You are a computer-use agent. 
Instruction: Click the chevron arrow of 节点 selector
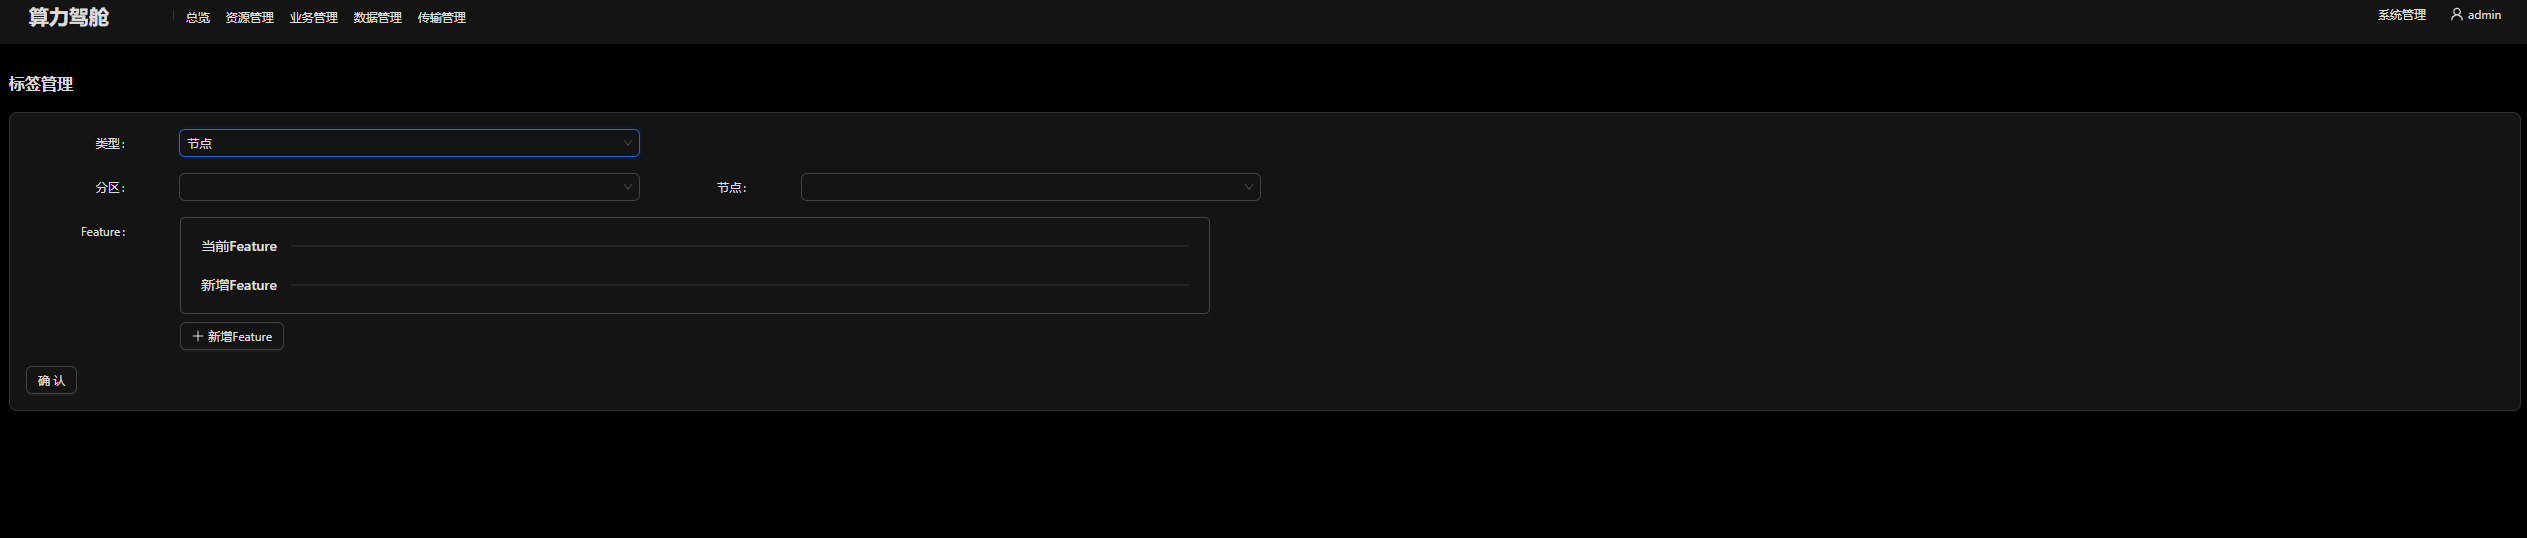[1248, 187]
